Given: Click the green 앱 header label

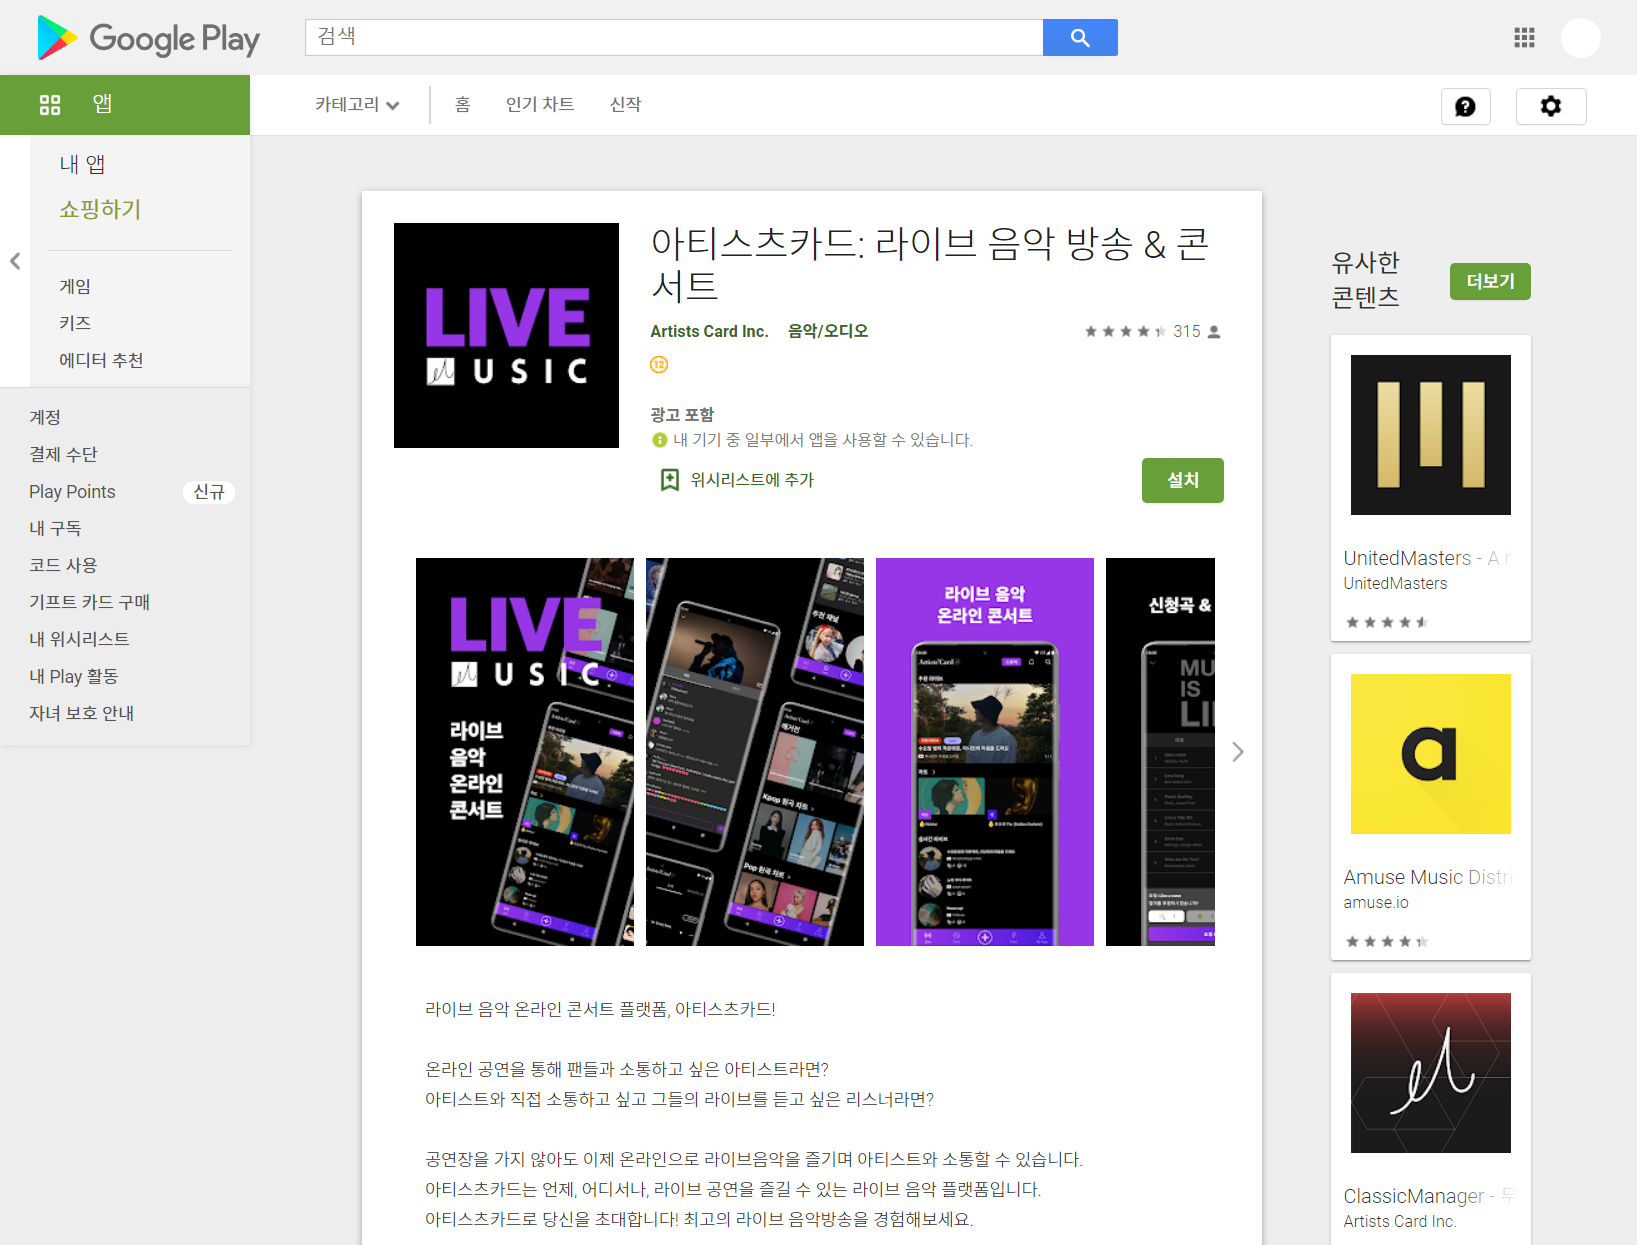Looking at the screenshot, I should [102, 104].
